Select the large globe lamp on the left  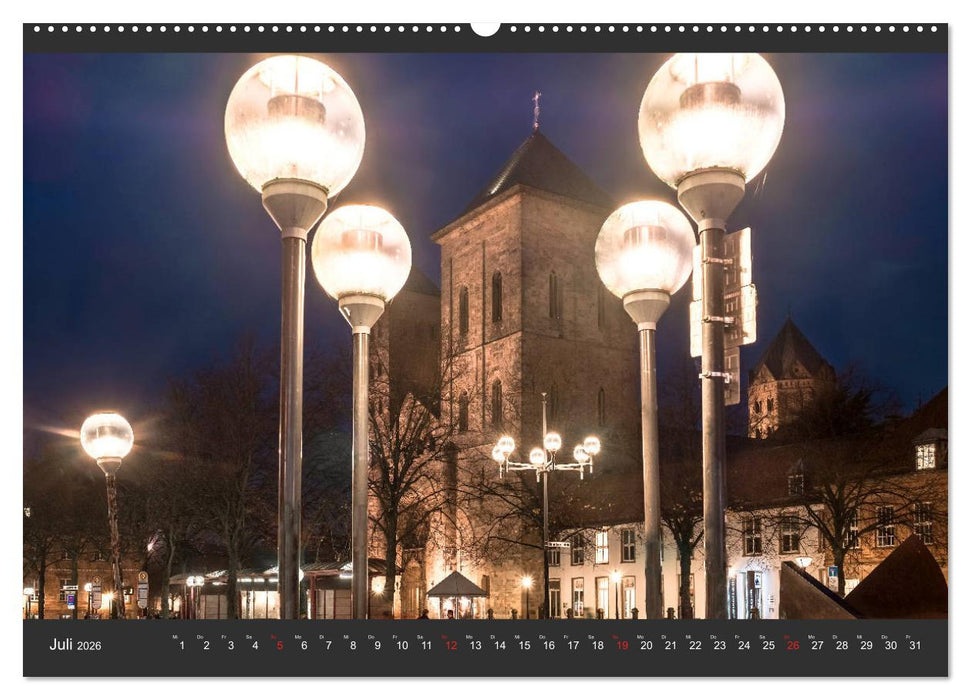pos(290,120)
